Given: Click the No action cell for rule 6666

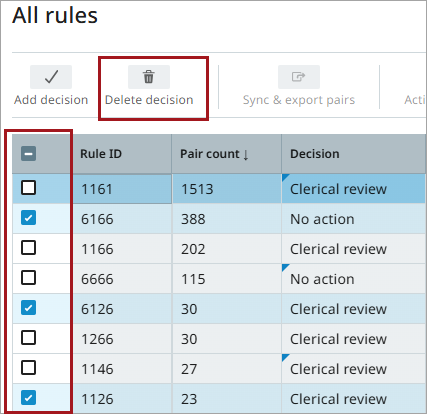Looking at the screenshot, I should [354, 279].
